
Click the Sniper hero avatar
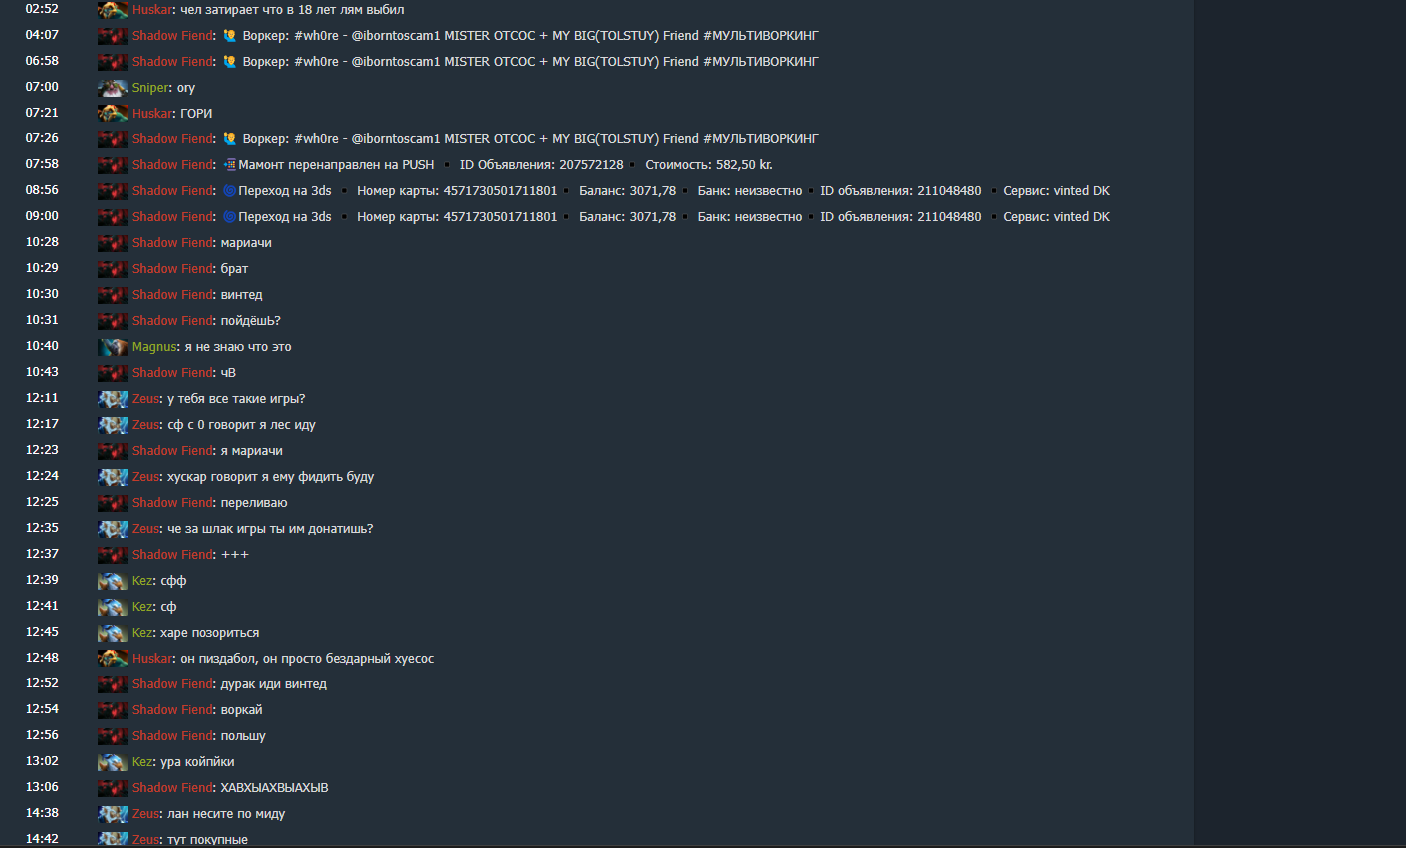[112, 87]
